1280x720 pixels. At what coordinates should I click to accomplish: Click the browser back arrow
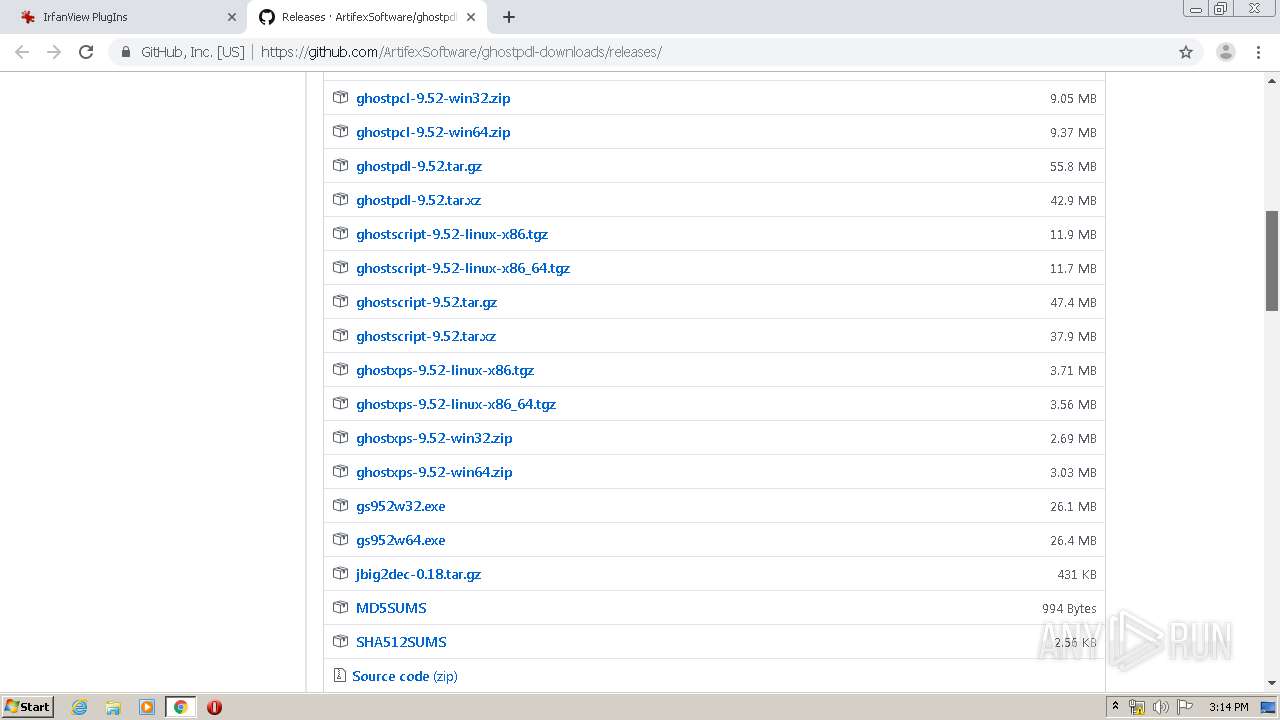coord(22,52)
